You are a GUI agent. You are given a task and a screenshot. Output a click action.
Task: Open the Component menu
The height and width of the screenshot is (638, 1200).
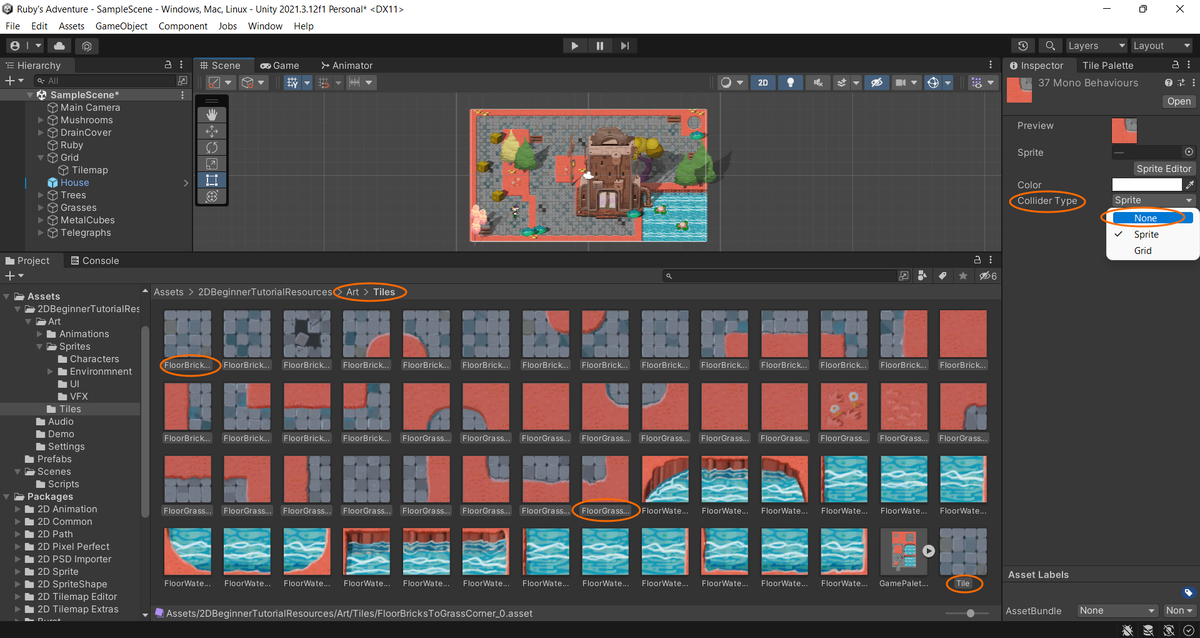tap(183, 26)
